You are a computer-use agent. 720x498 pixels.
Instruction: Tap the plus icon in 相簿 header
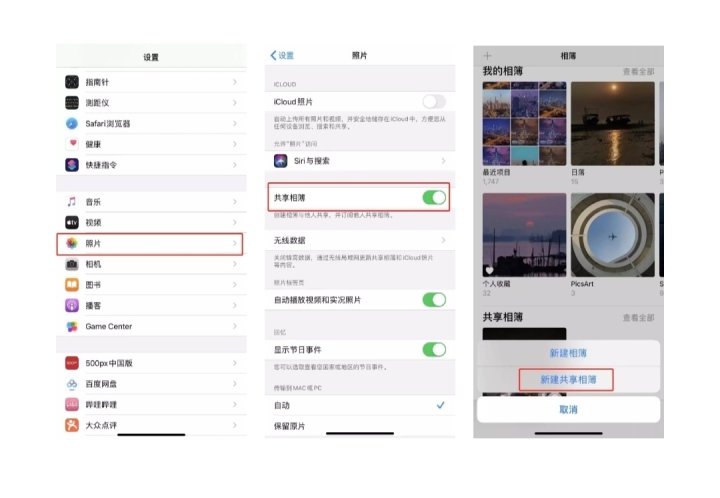[487, 56]
